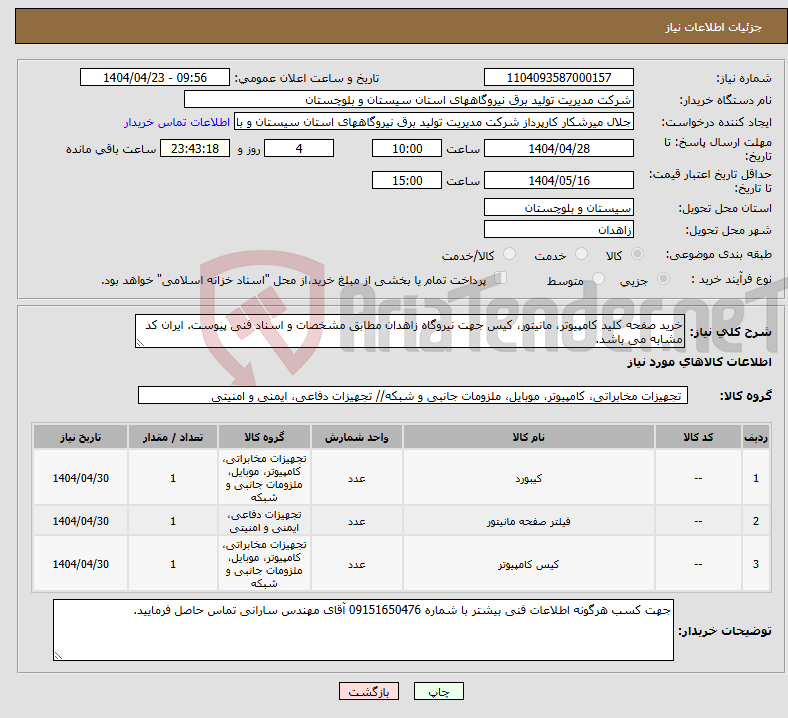Click the response deadline date 1404/04/28
Image resolution: width=788 pixels, height=718 pixels.
[558, 149]
